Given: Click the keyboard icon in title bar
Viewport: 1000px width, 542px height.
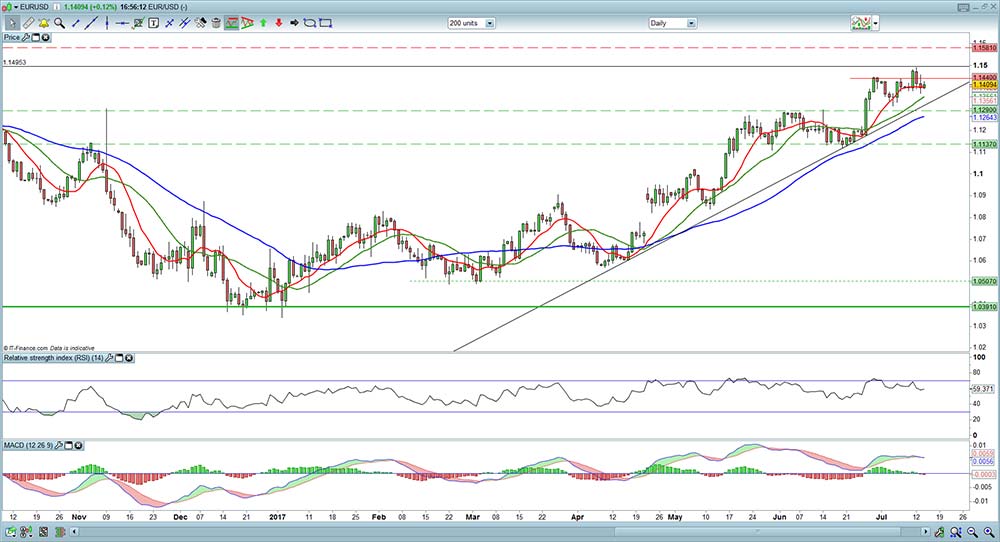Looking at the screenshot, I should [963, 7].
